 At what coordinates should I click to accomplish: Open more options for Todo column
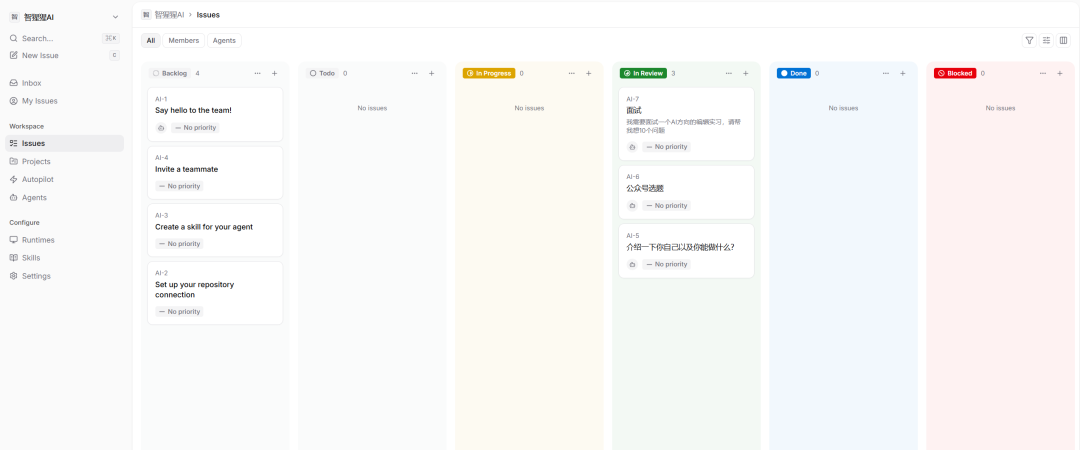tap(414, 73)
